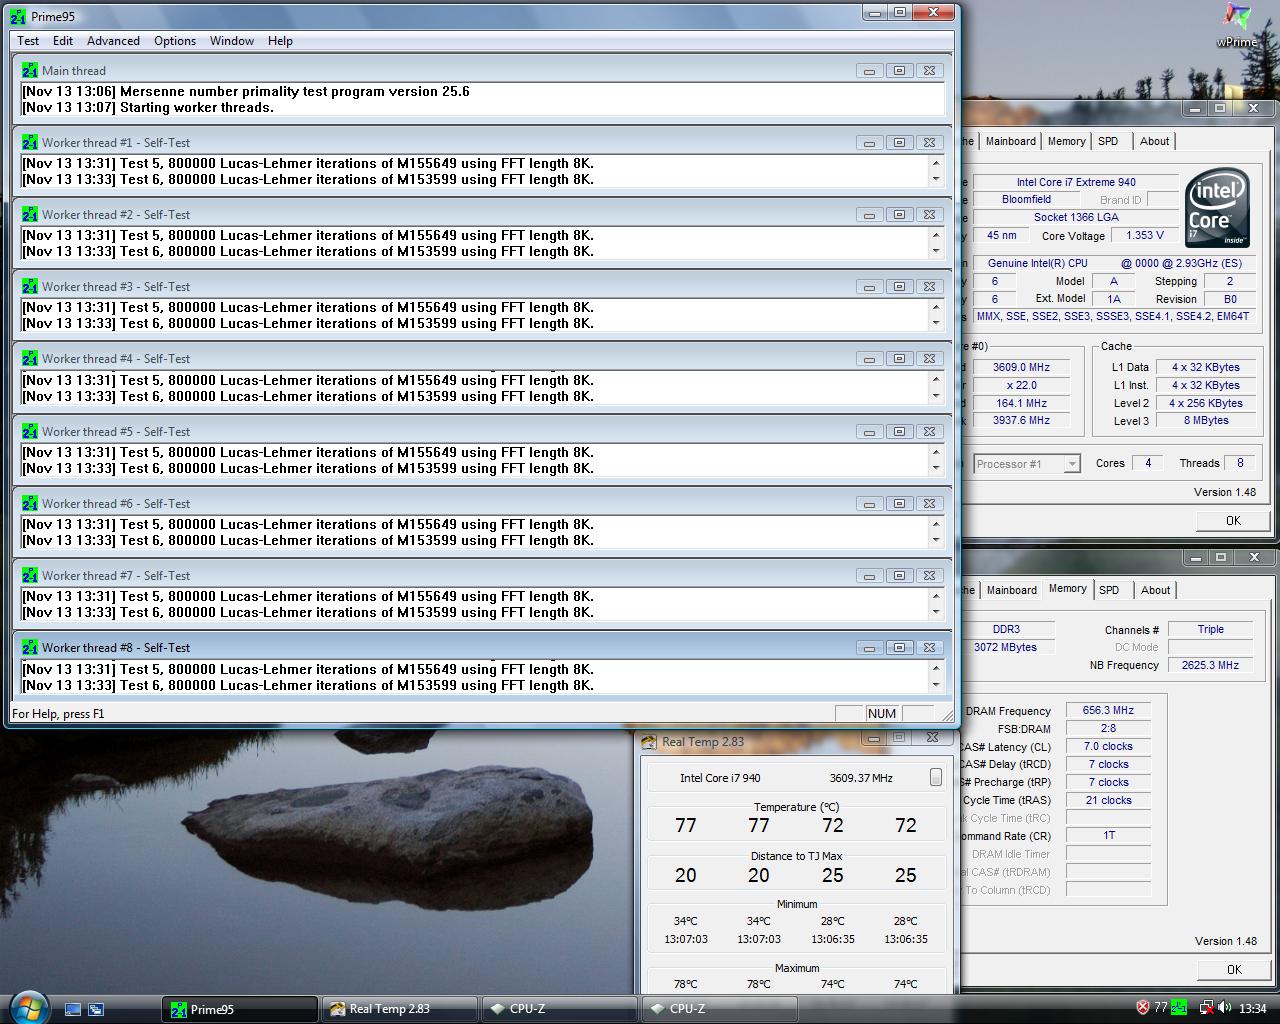The width and height of the screenshot is (1280, 1024).
Task: Restore the Worker thread #6 child window
Action: 899,504
